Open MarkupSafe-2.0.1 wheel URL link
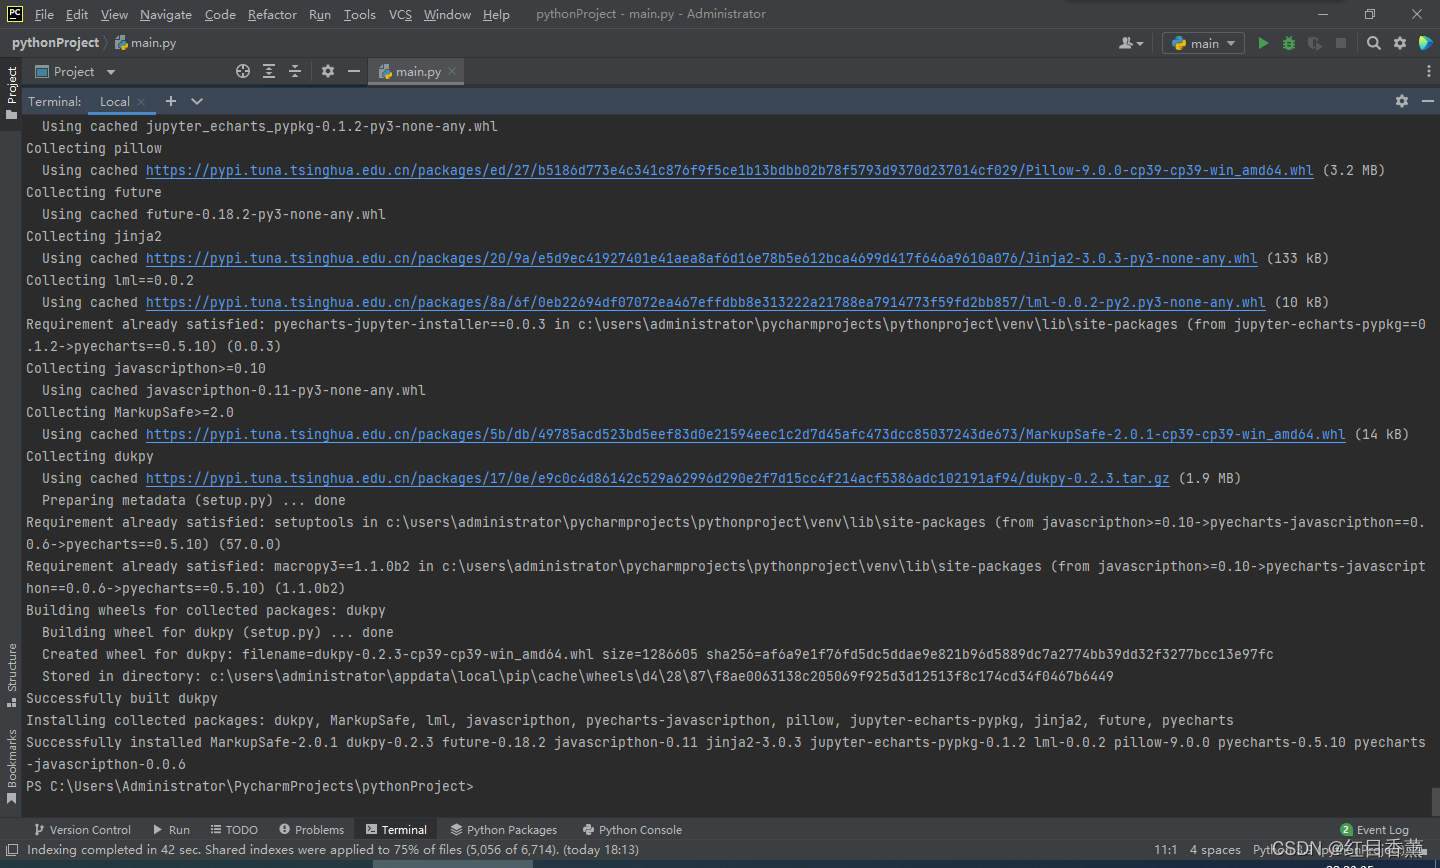 [745, 435]
